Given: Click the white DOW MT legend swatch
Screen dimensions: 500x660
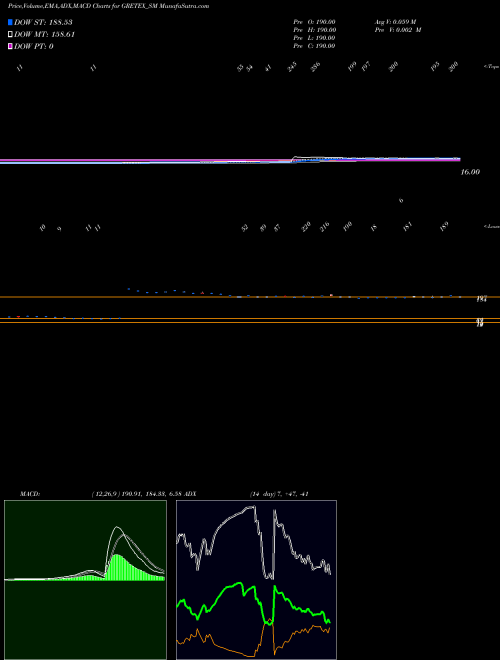Looking at the screenshot, I should tap(10, 35).
